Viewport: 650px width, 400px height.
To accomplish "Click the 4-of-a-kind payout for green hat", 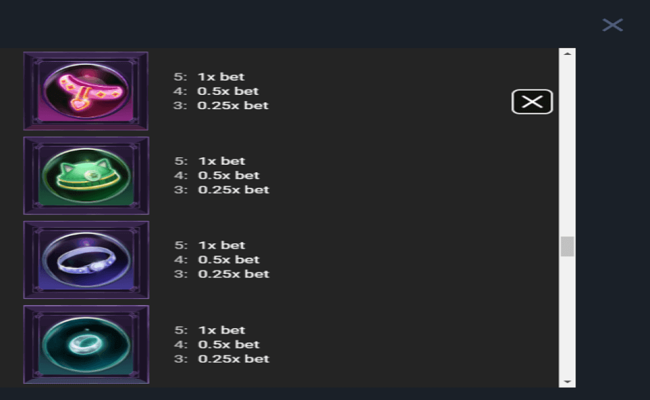I will click(227, 175).
